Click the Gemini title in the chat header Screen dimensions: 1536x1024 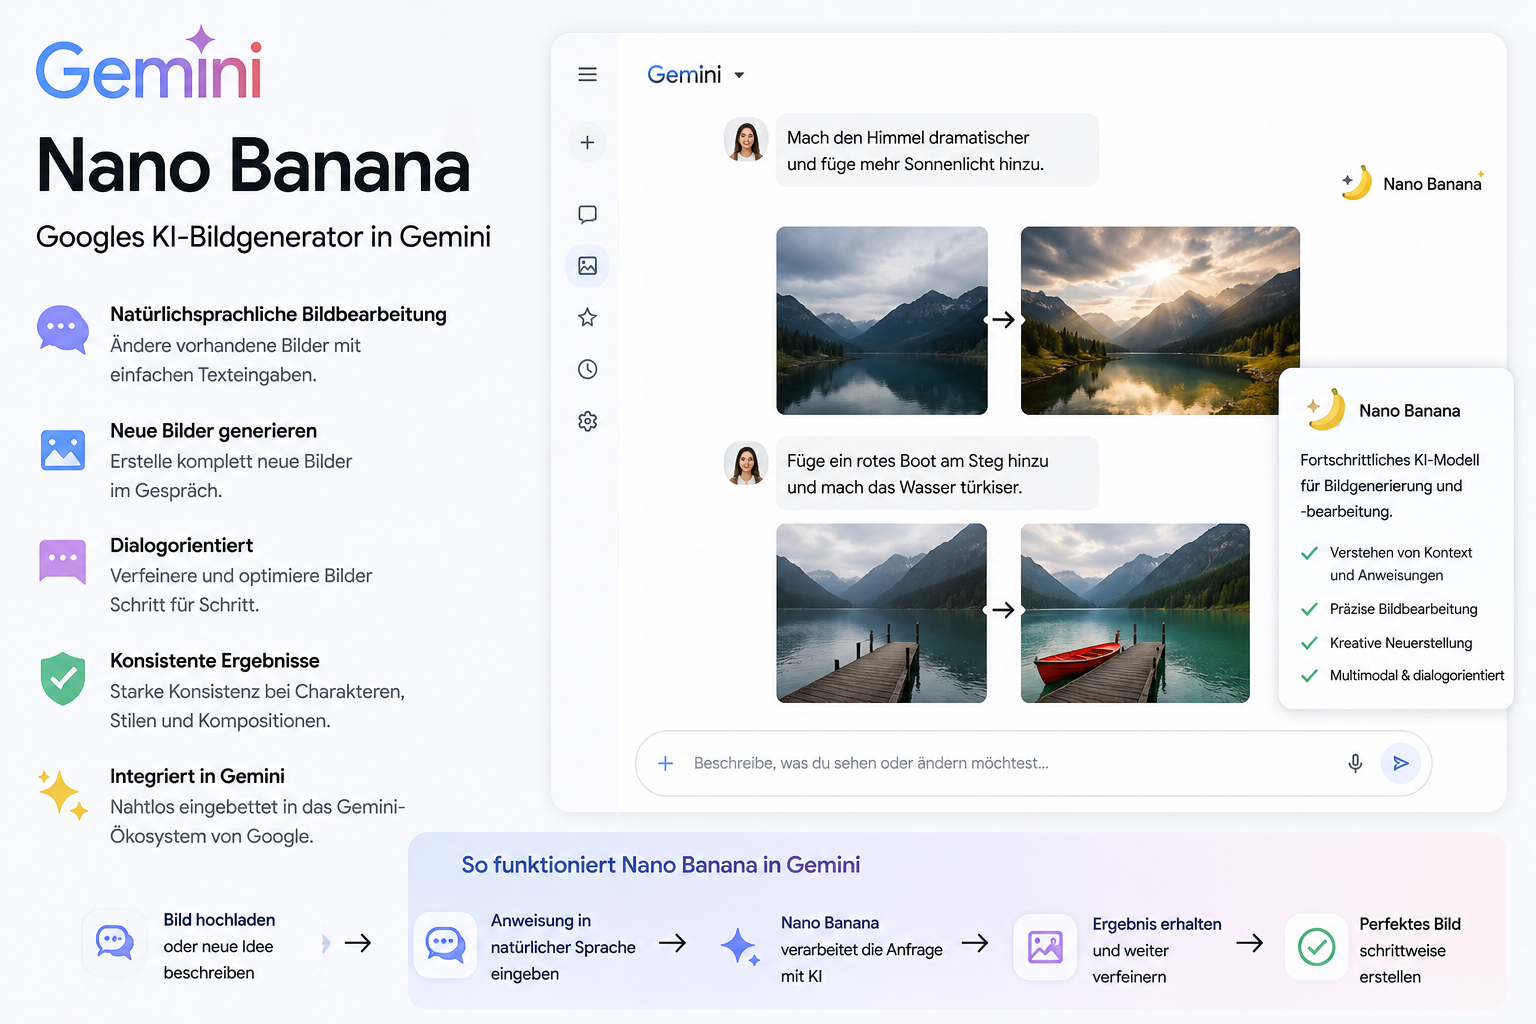(684, 75)
